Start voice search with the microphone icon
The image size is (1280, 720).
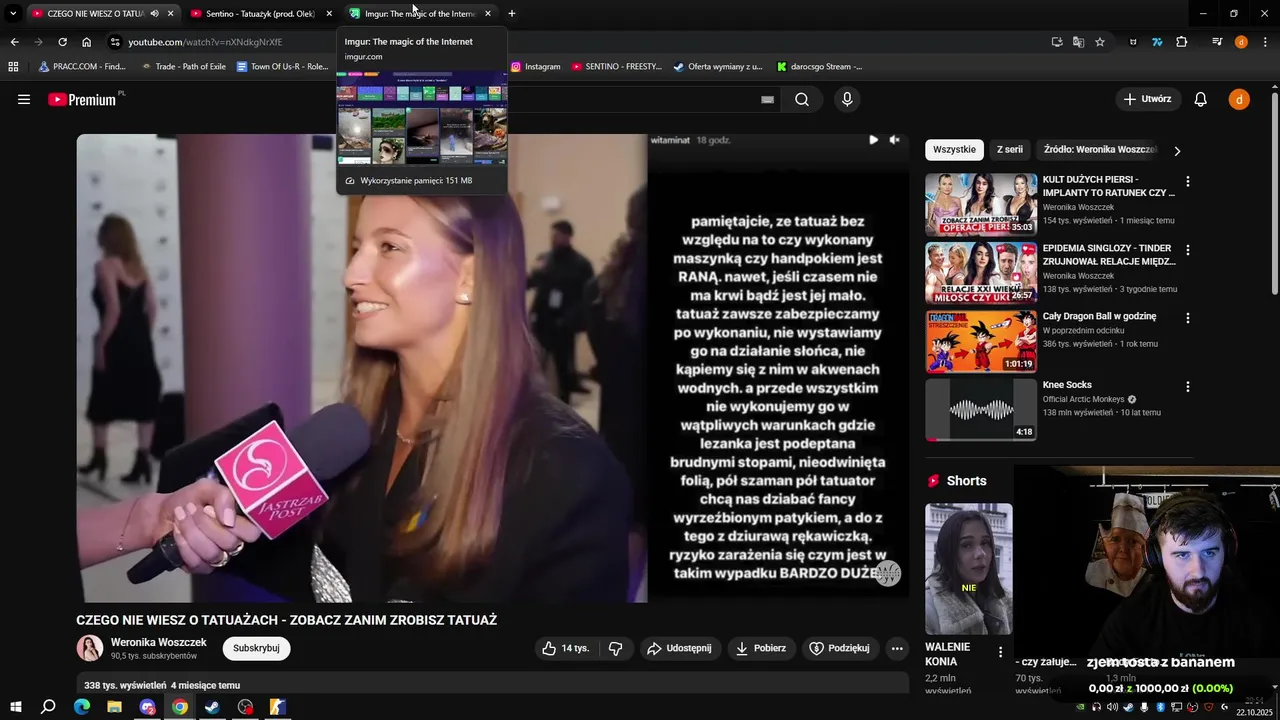click(x=847, y=99)
